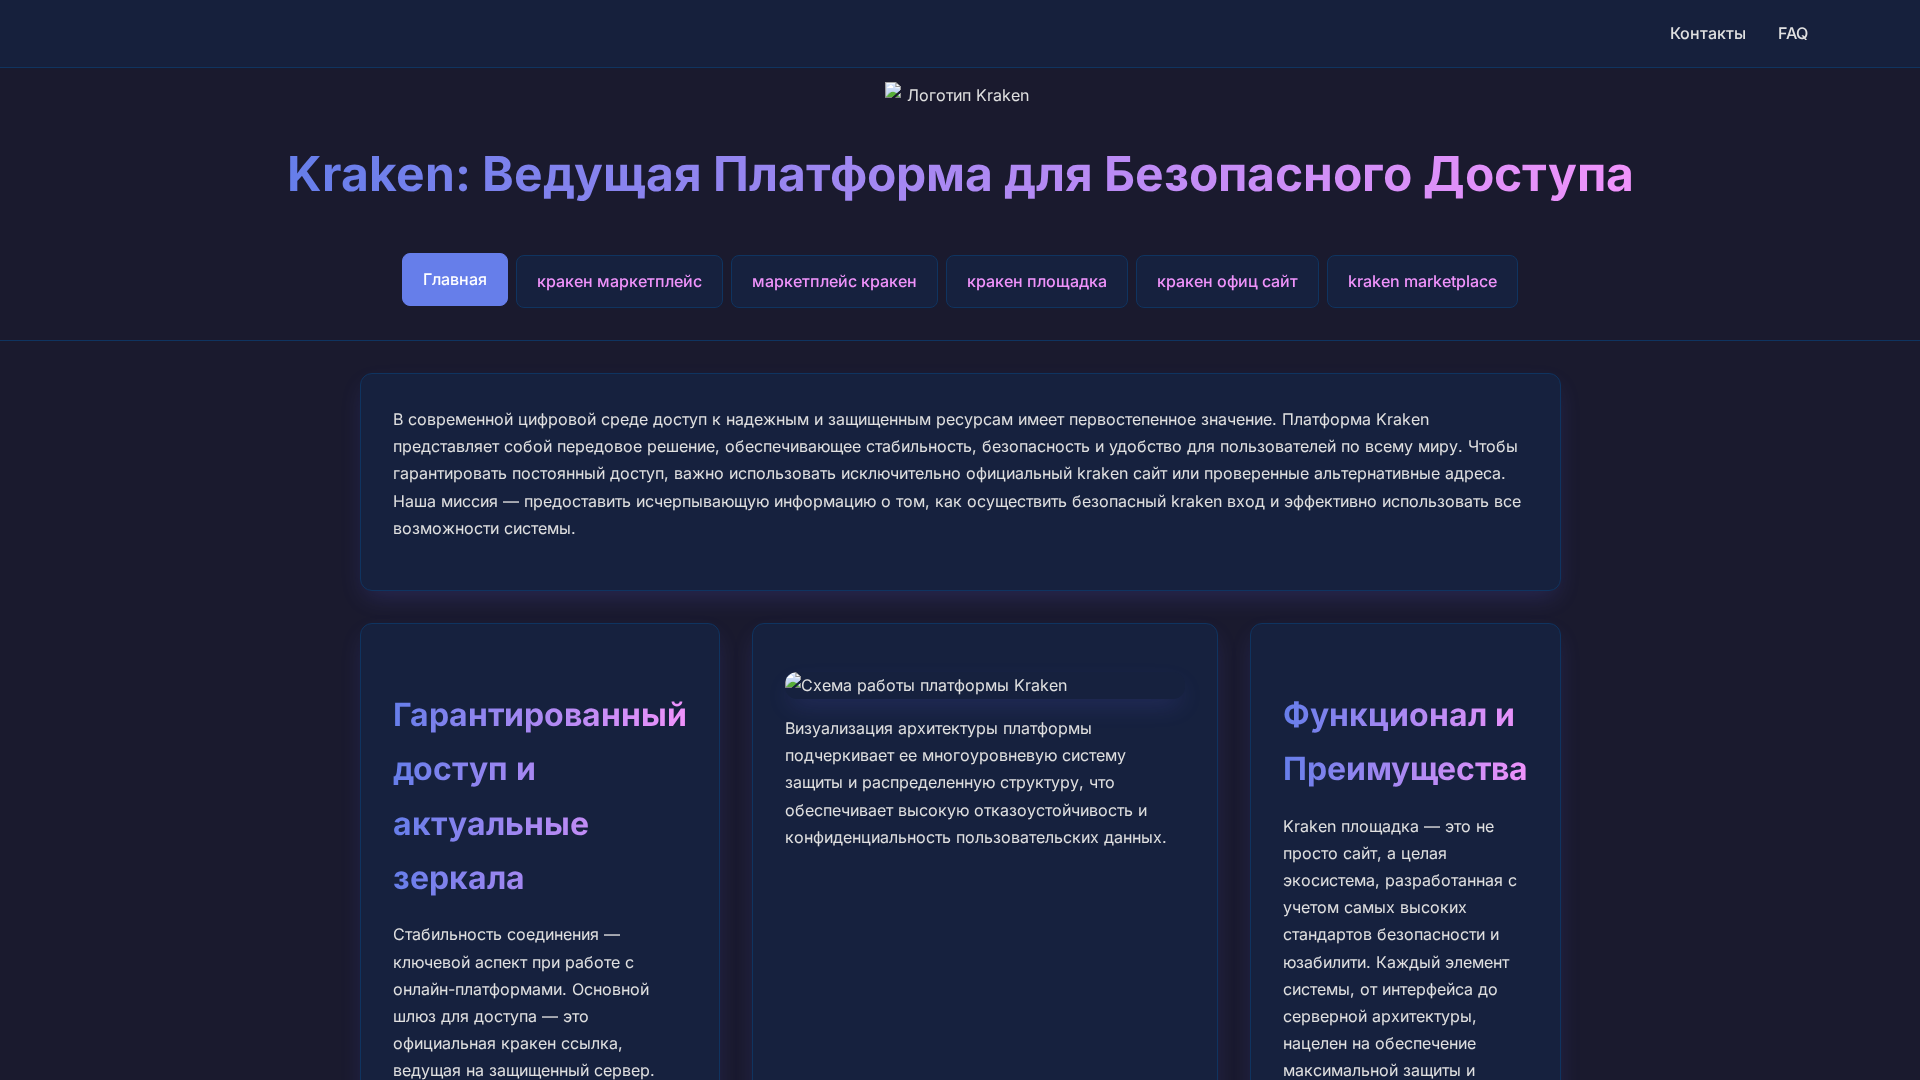Click caption text Визуализация архитектуры платформы
The image size is (1920, 1080).
(984, 783)
